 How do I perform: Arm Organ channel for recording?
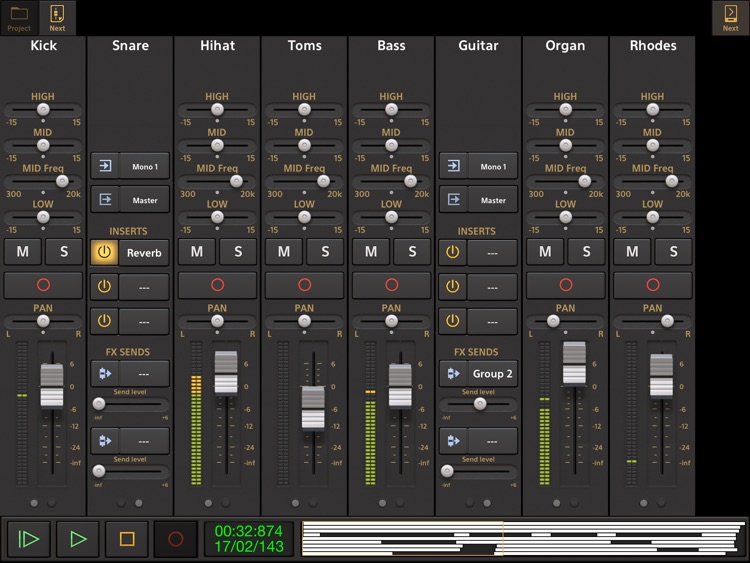565,285
